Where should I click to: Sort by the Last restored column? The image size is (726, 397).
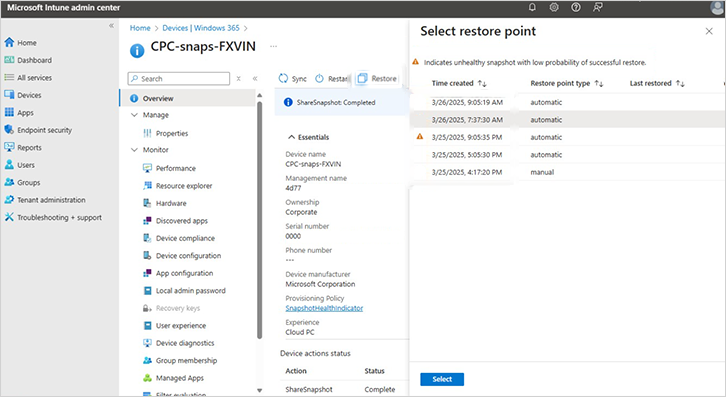(x=657, y=83)
